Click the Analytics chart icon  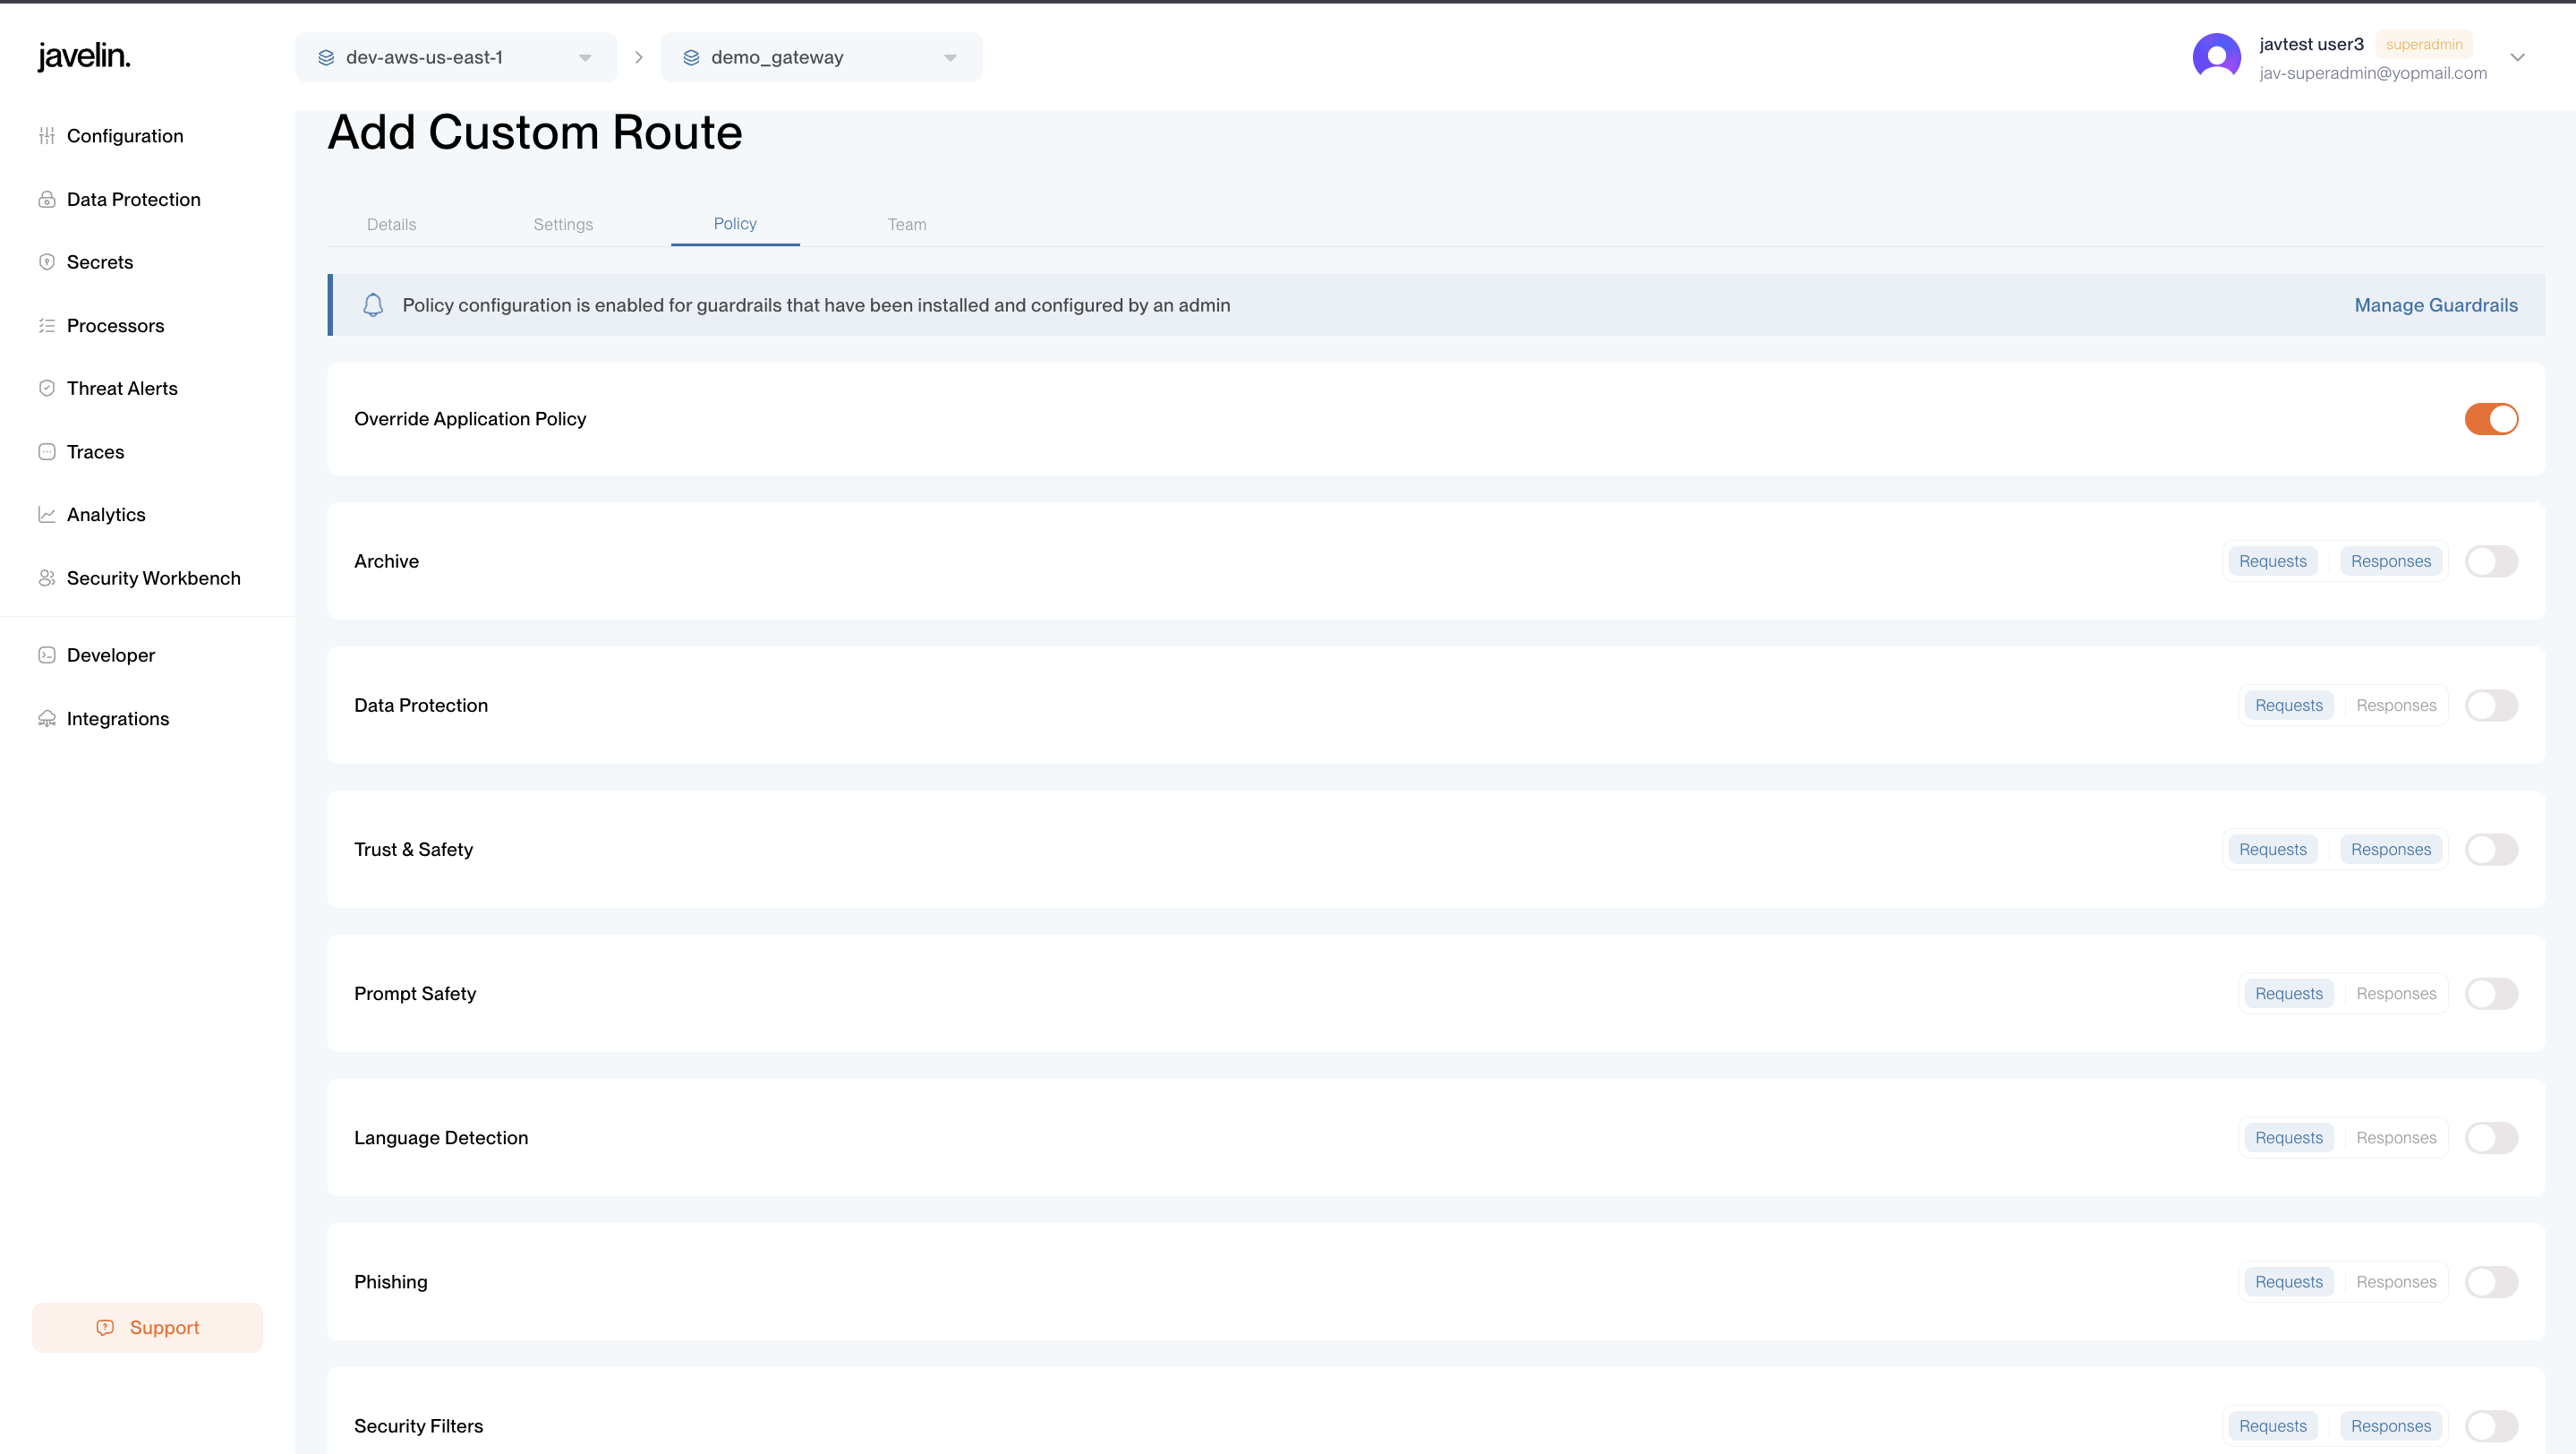47,515
